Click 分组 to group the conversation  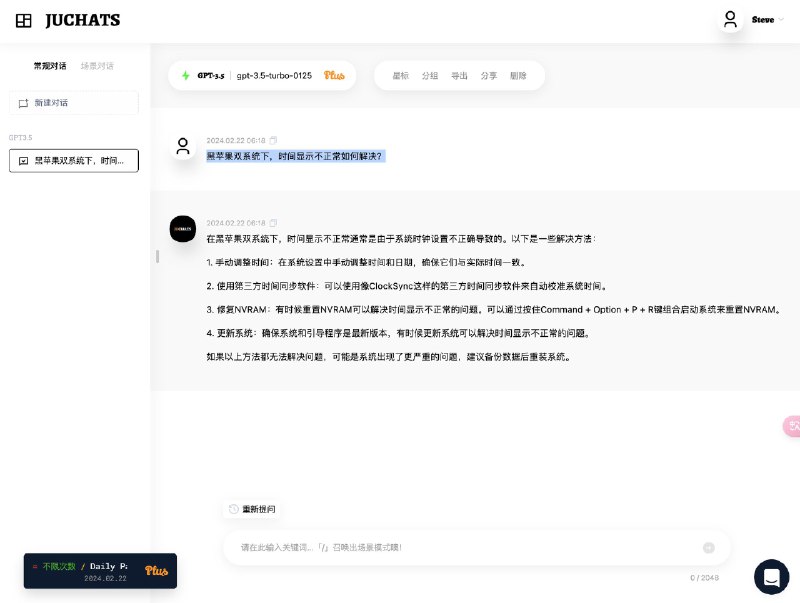430,76
